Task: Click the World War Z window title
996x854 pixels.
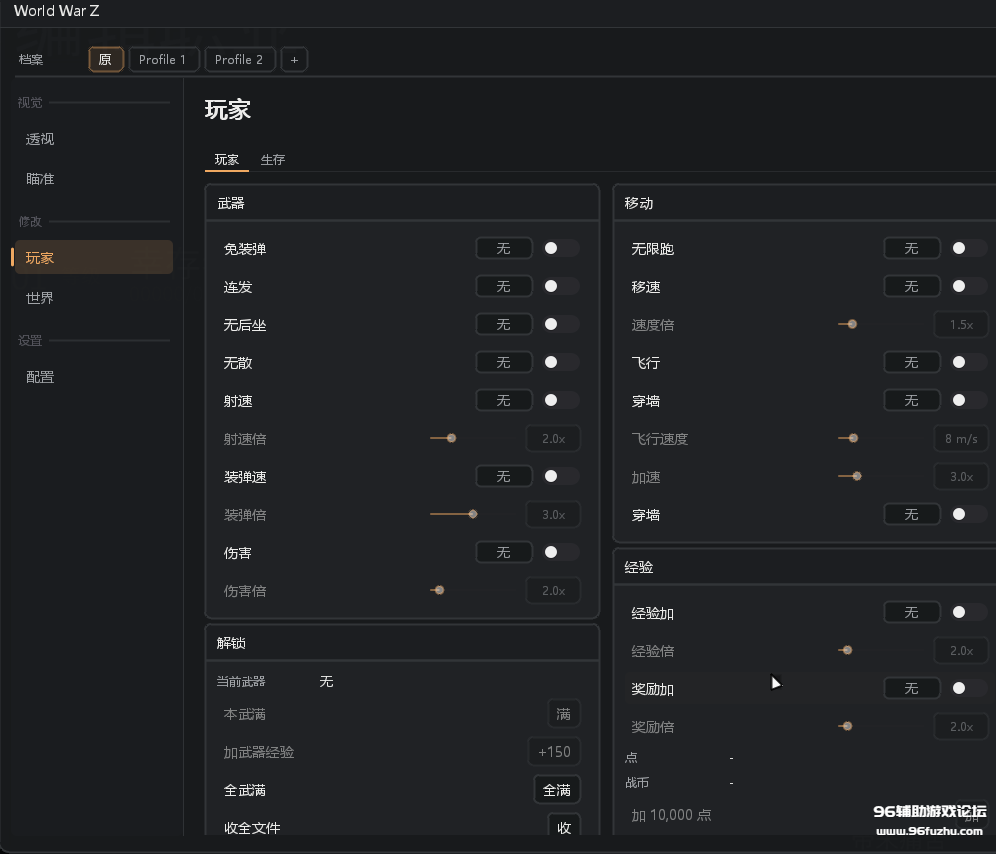Action: click(57, 11)
